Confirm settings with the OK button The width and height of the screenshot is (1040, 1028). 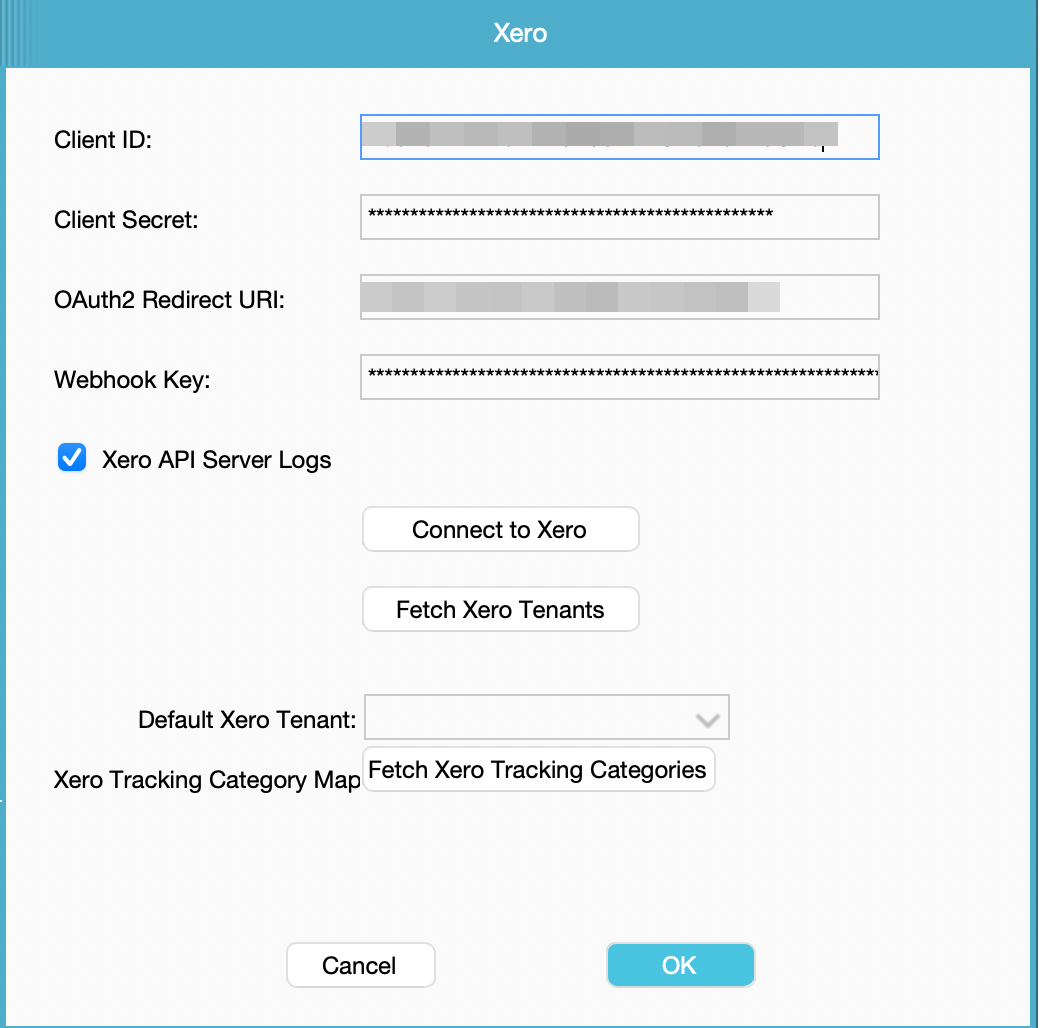point(680,965)
